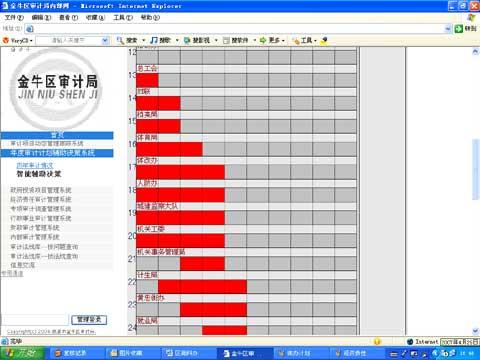This screenshot has width=480, height=360.
Task: Expand the dropdown arrow next to 搜影视
Action: click(x=216, y=40)
